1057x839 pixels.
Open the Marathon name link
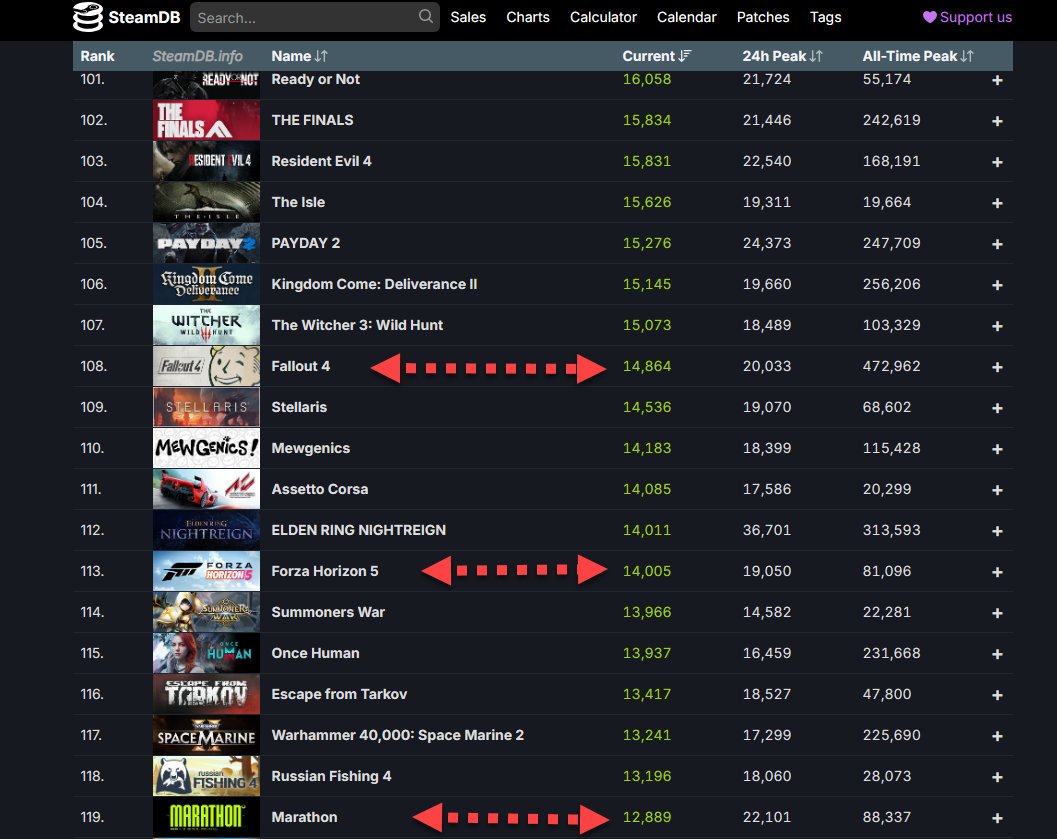(304, 817)
